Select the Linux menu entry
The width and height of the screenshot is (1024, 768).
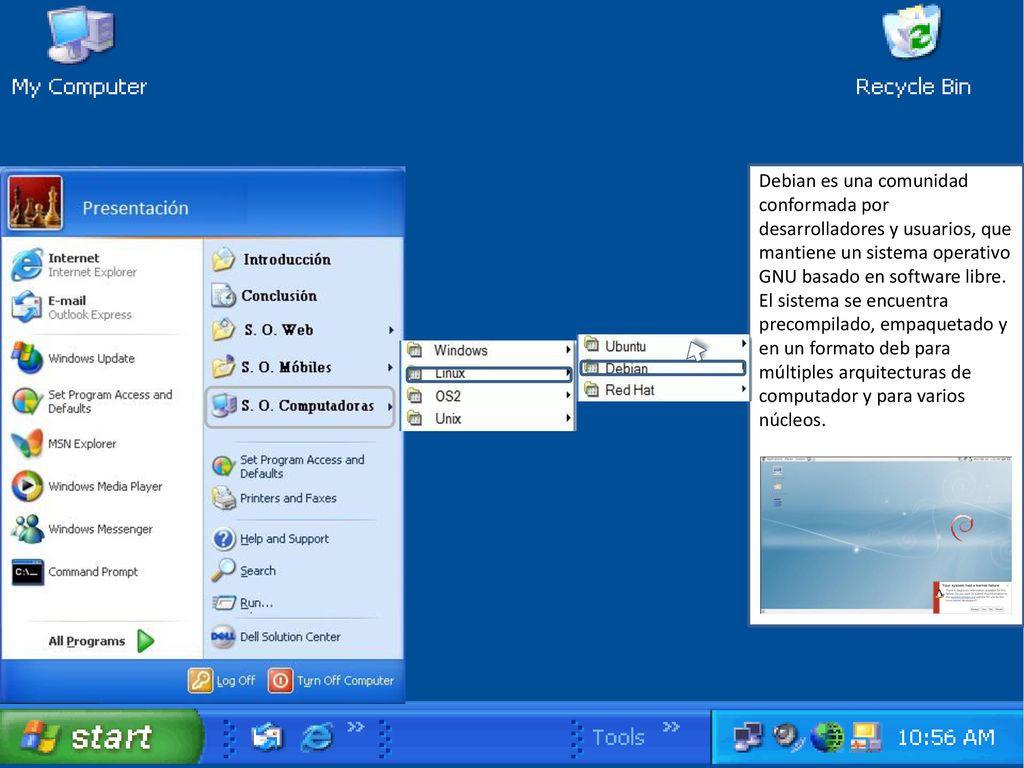click(488, 374)
